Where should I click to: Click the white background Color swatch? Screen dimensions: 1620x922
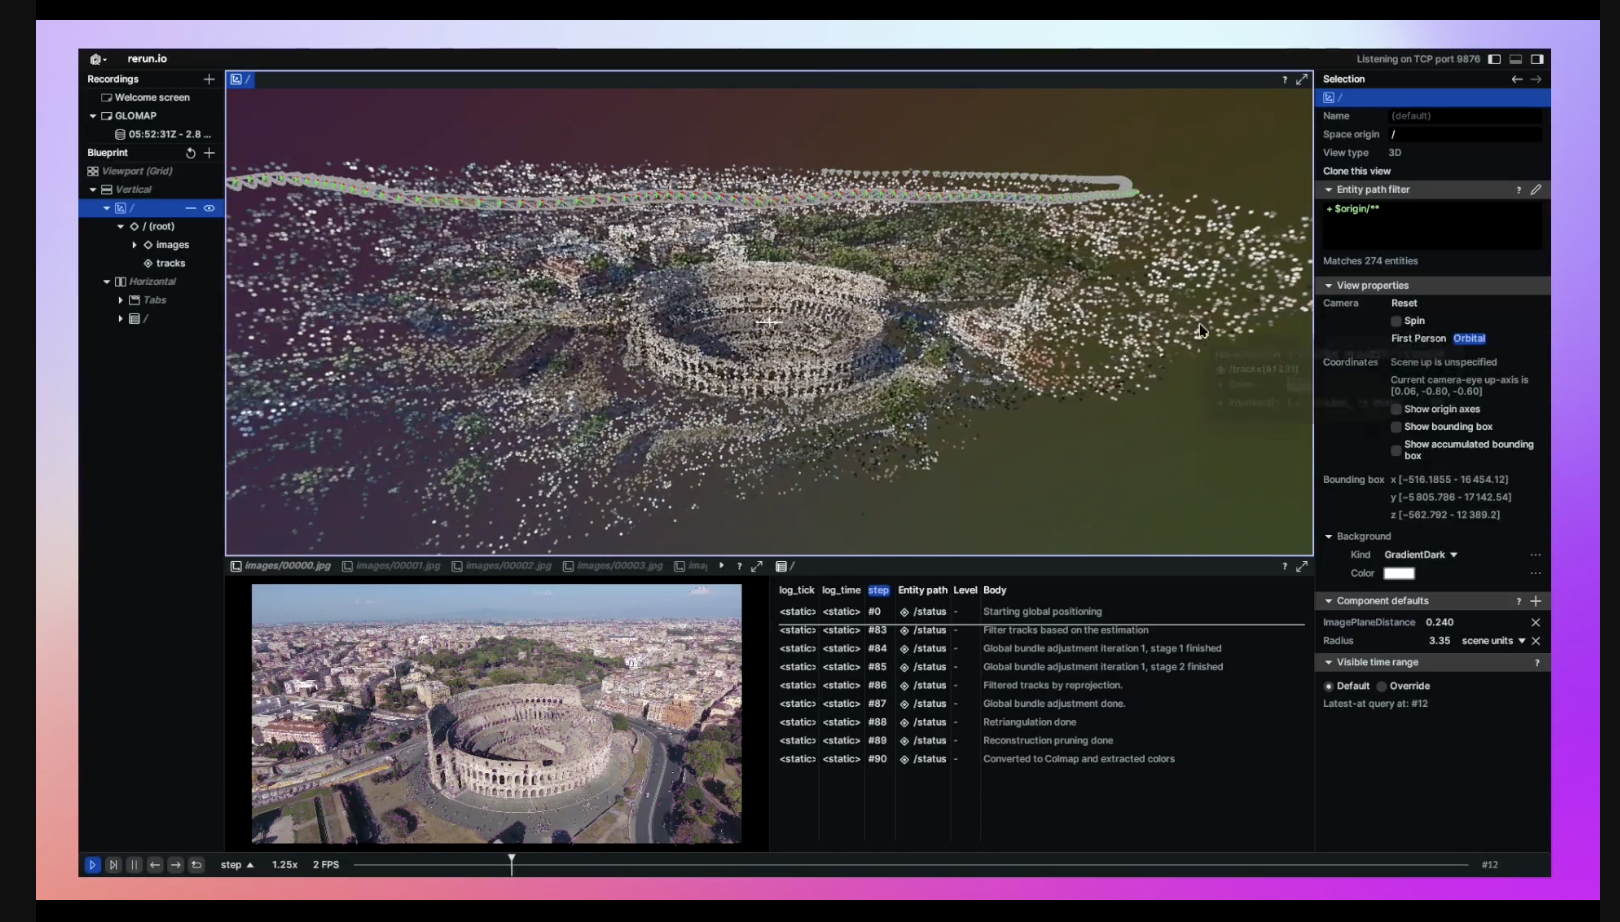1398,573
